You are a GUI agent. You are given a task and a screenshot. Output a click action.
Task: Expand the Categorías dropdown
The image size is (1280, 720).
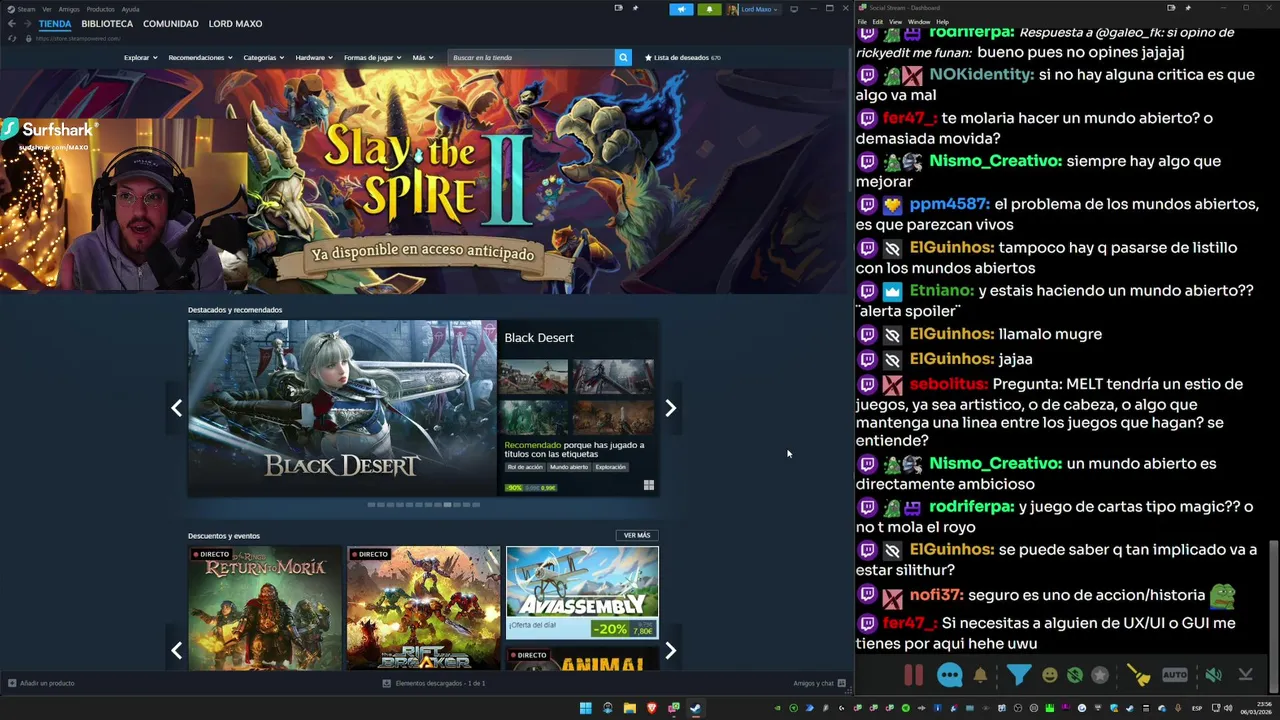point(263,58)
